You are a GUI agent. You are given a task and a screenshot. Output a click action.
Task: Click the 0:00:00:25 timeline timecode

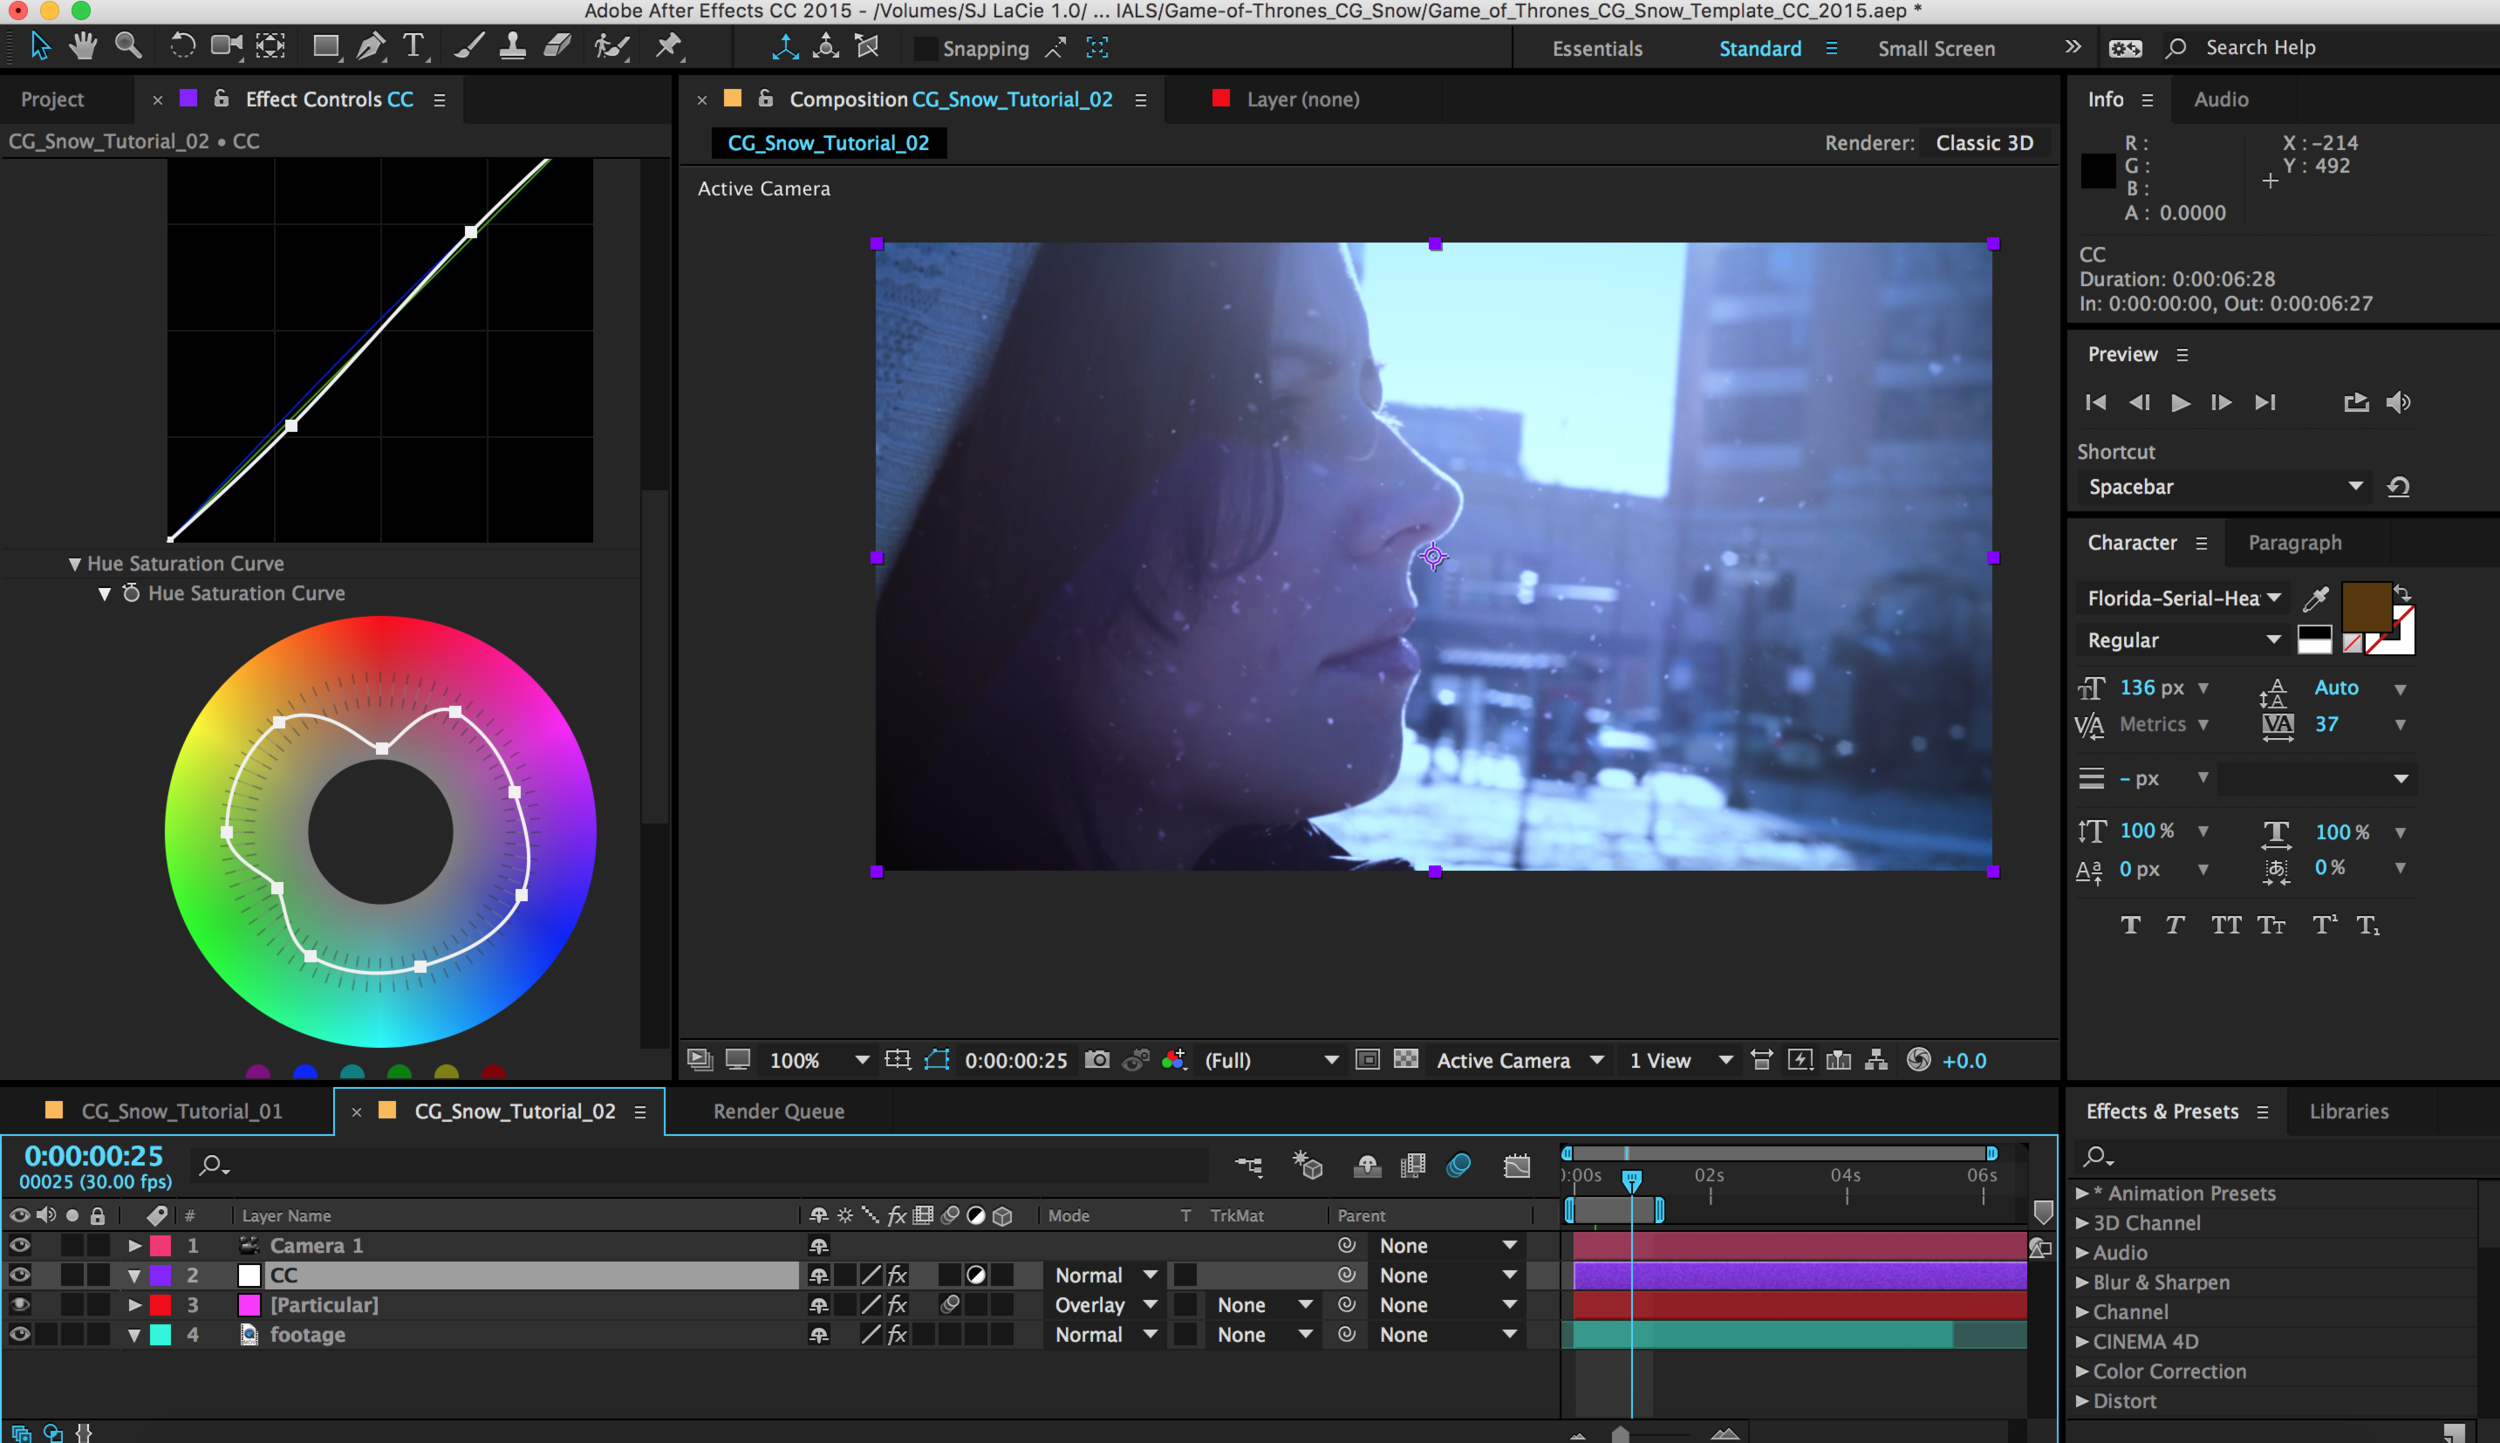coord(93,1156)
